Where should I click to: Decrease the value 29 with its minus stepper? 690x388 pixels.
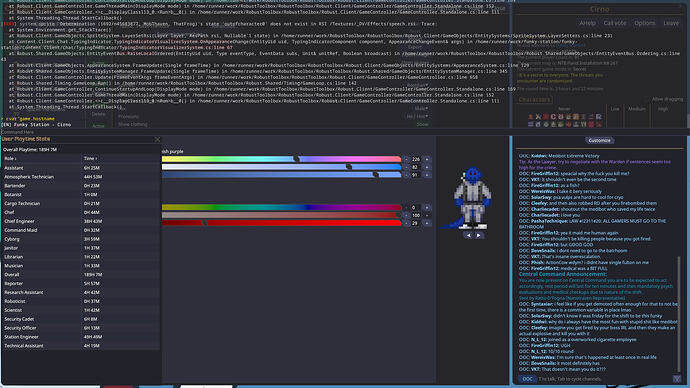pos(406,223)
